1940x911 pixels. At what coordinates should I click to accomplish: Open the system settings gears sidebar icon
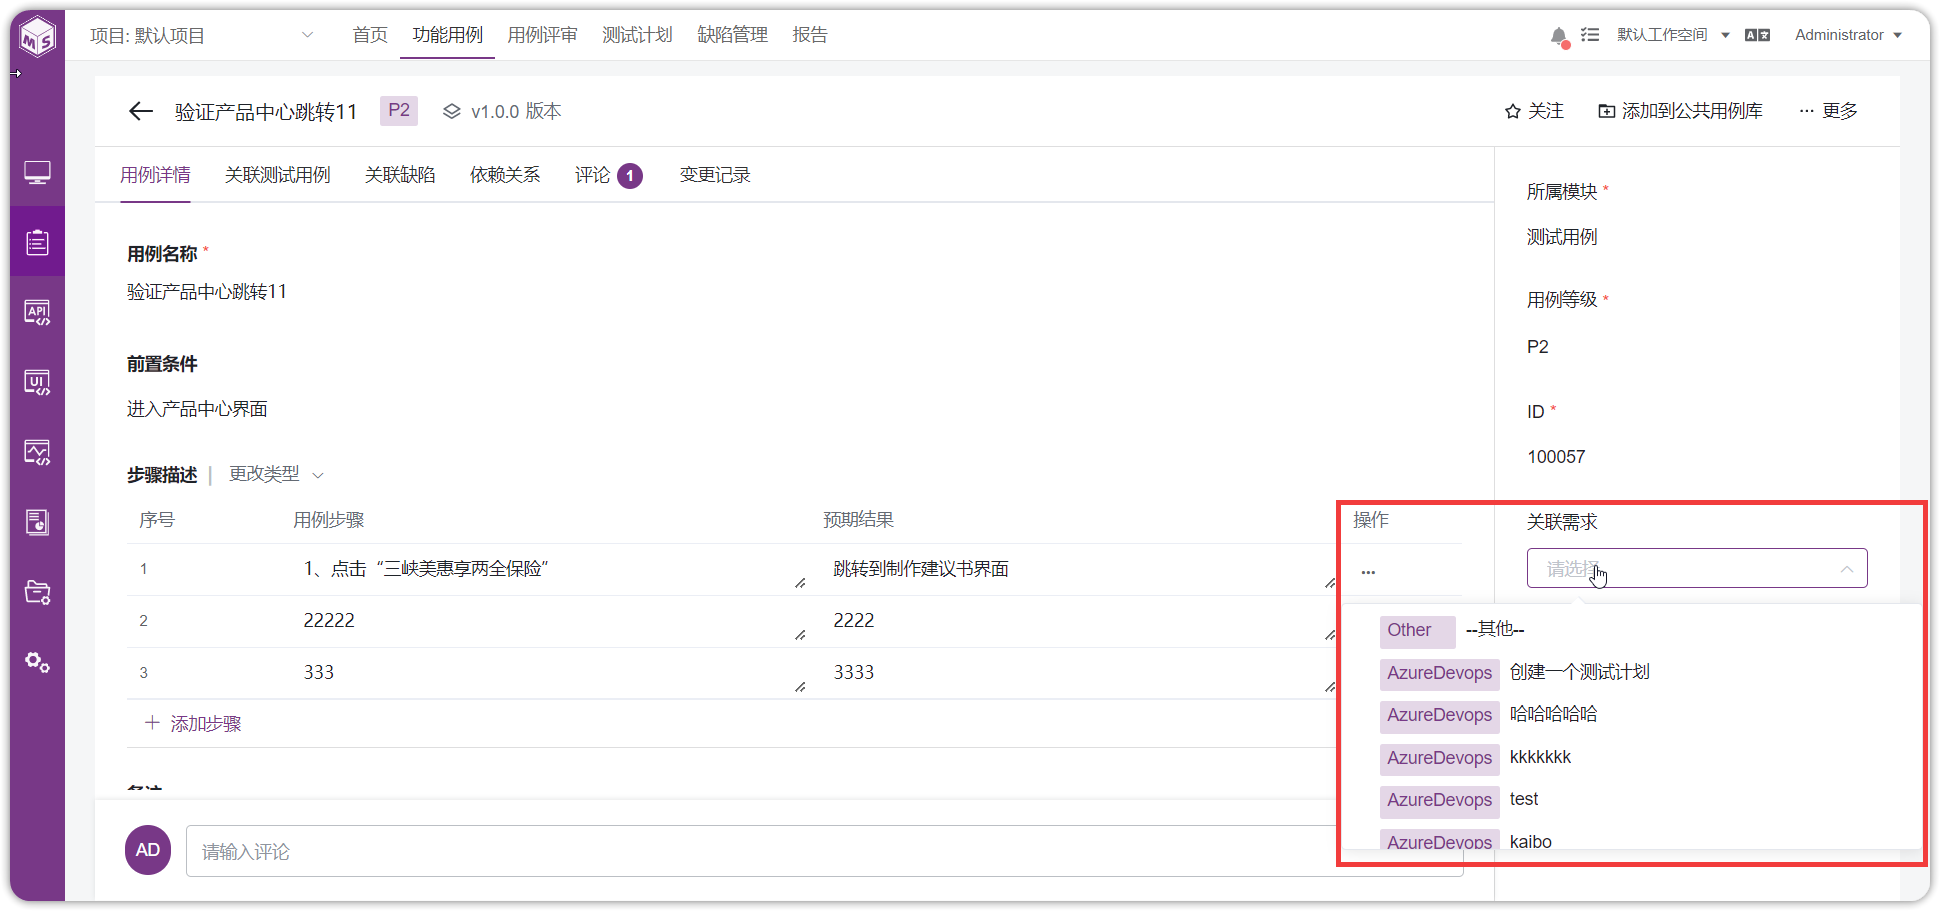(38, 662)
